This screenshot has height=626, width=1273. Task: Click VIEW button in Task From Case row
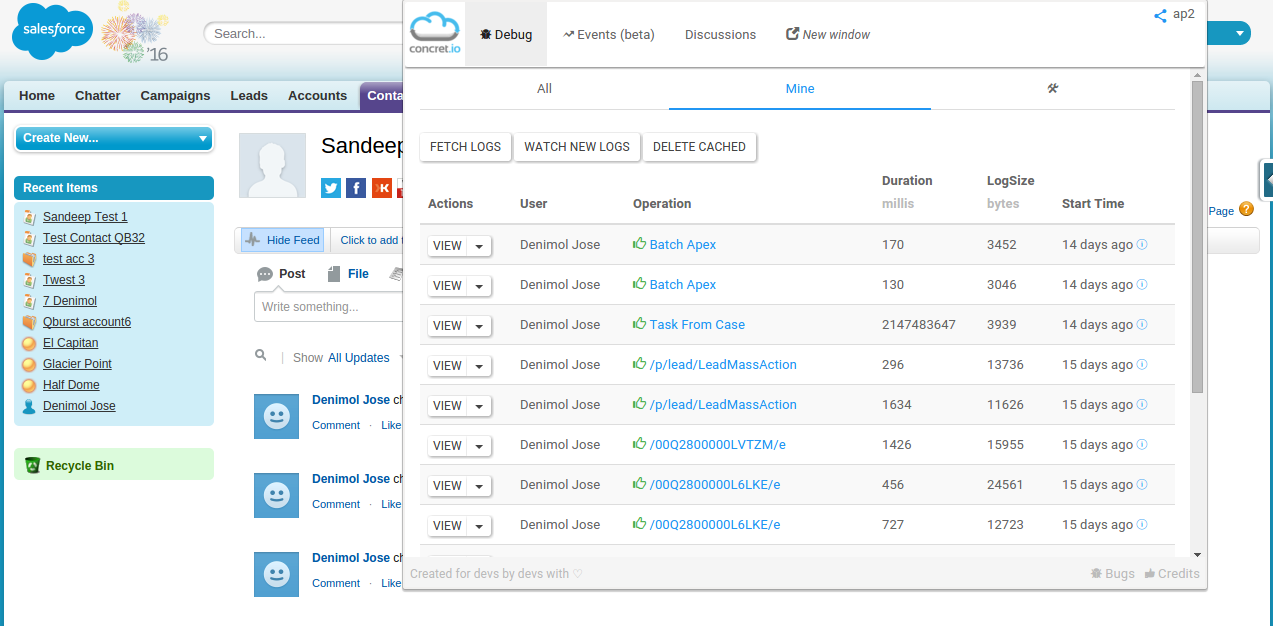click(x=447, y=325)
